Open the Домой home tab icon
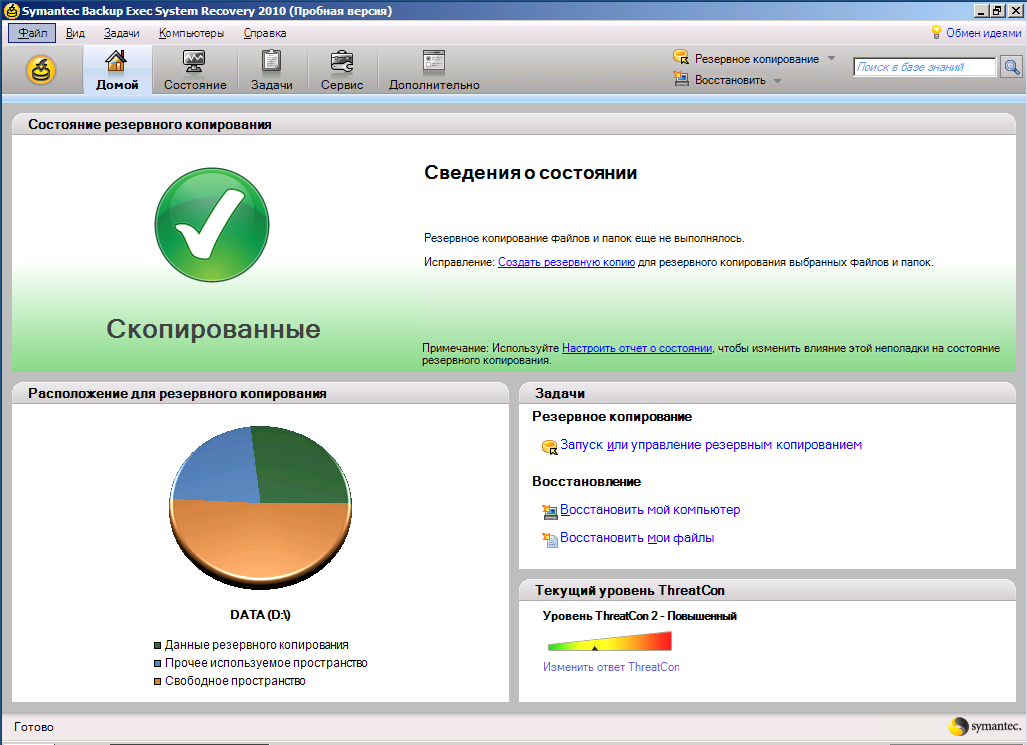This screenshot has width=1027, height=745. (116, 61)
